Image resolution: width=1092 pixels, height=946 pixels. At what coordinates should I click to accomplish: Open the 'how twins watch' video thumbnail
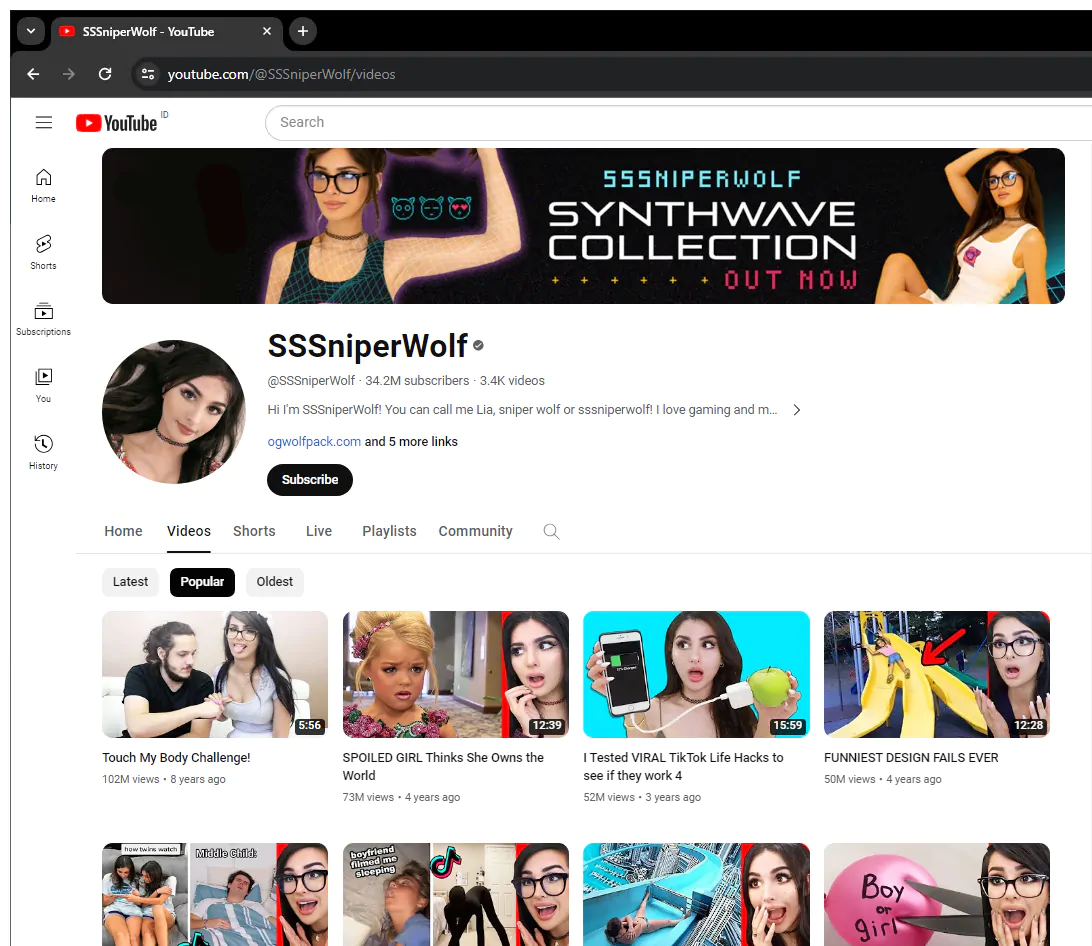tap(214, 894)
